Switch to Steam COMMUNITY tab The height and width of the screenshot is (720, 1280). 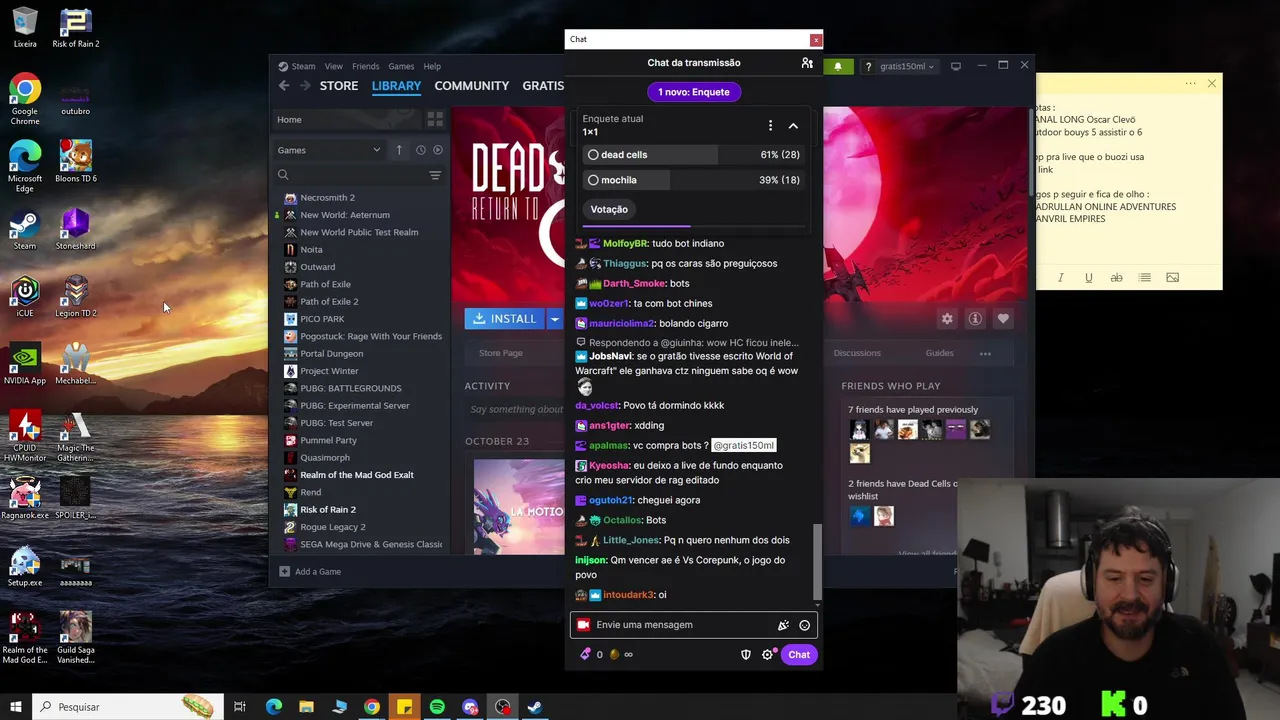pyautogui.click(x=472, y=86)
